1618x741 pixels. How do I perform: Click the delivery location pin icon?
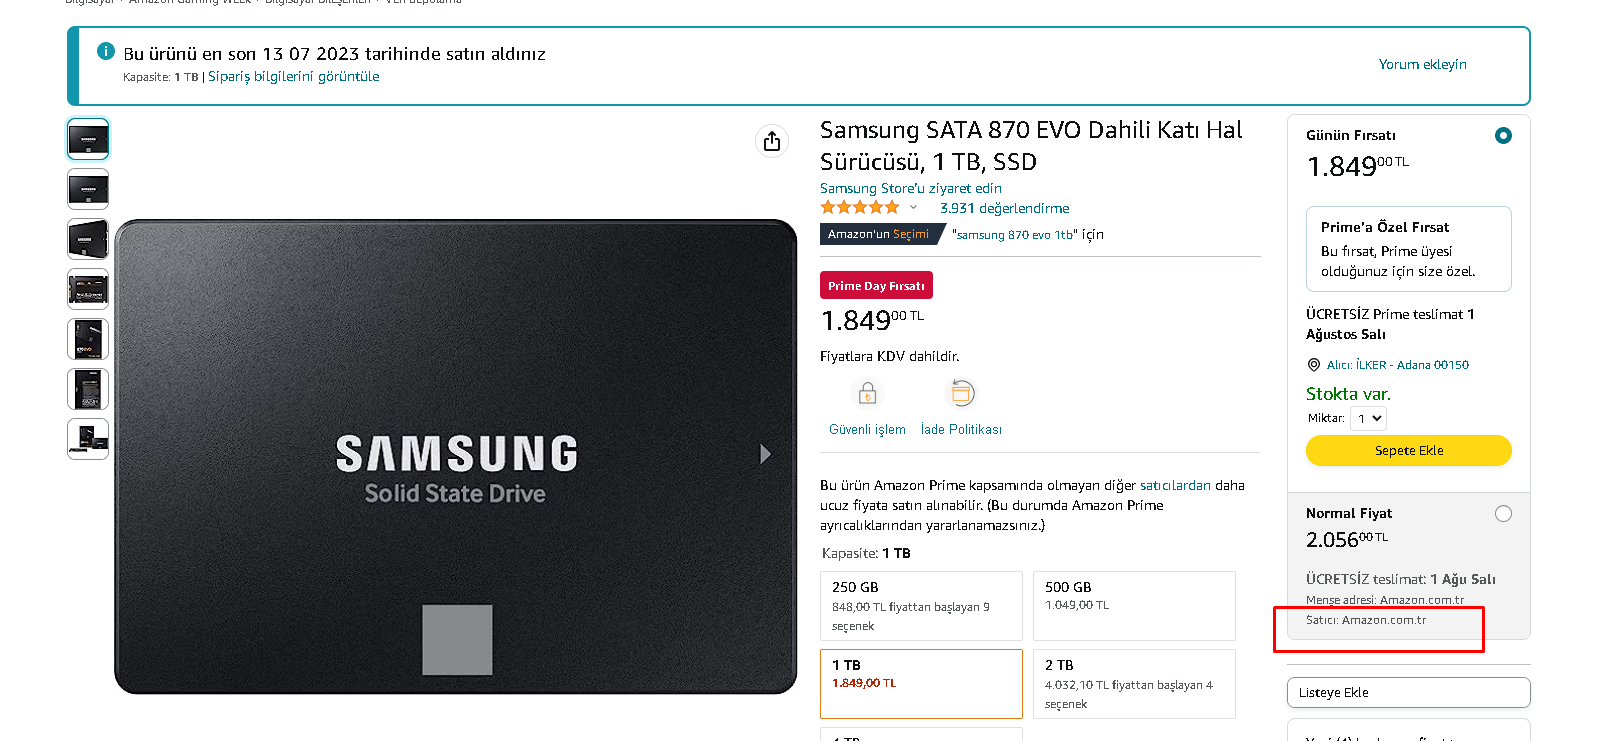pyautogui.click(x=1313, y=365)
